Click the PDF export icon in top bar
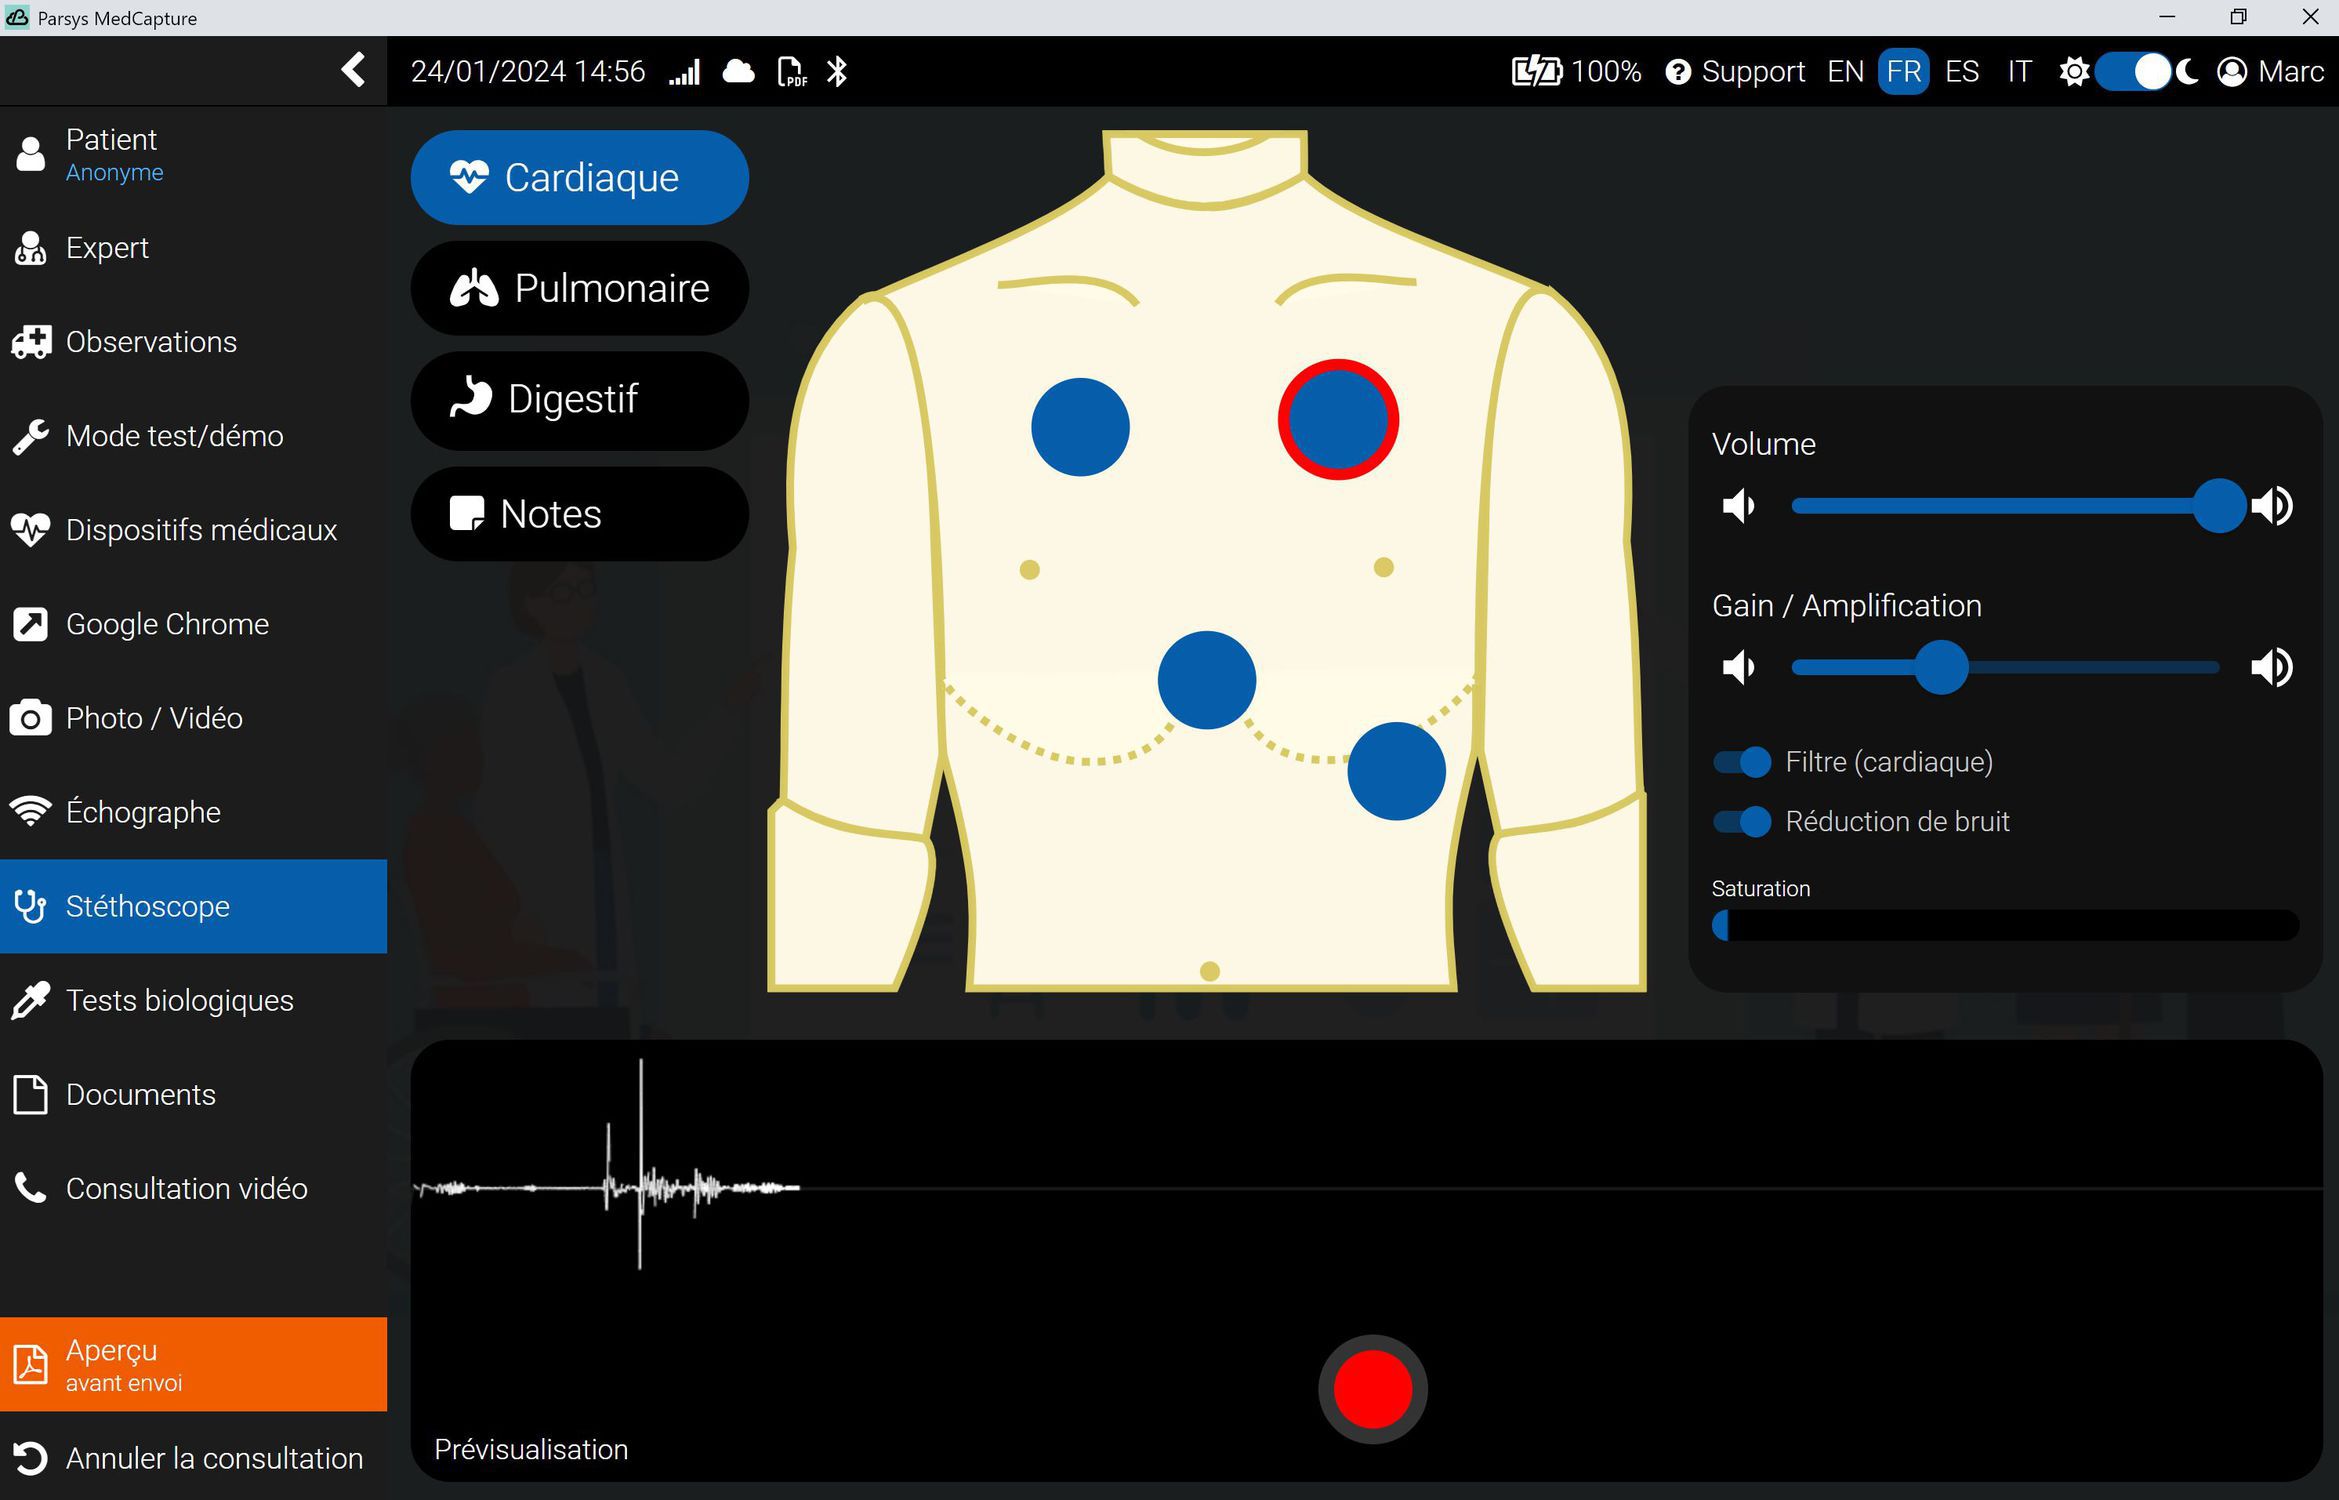2339x1500 pixels. [x=791, y=72]
